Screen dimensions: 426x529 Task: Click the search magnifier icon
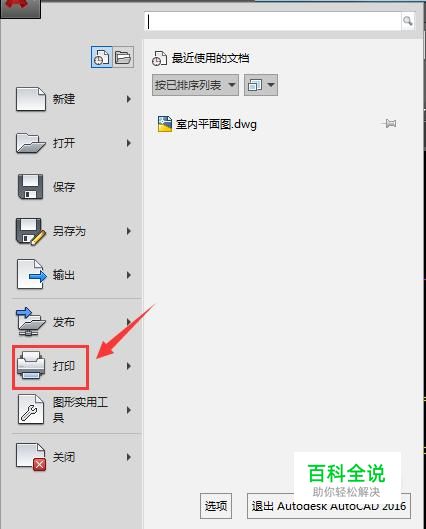click(408, 21)
